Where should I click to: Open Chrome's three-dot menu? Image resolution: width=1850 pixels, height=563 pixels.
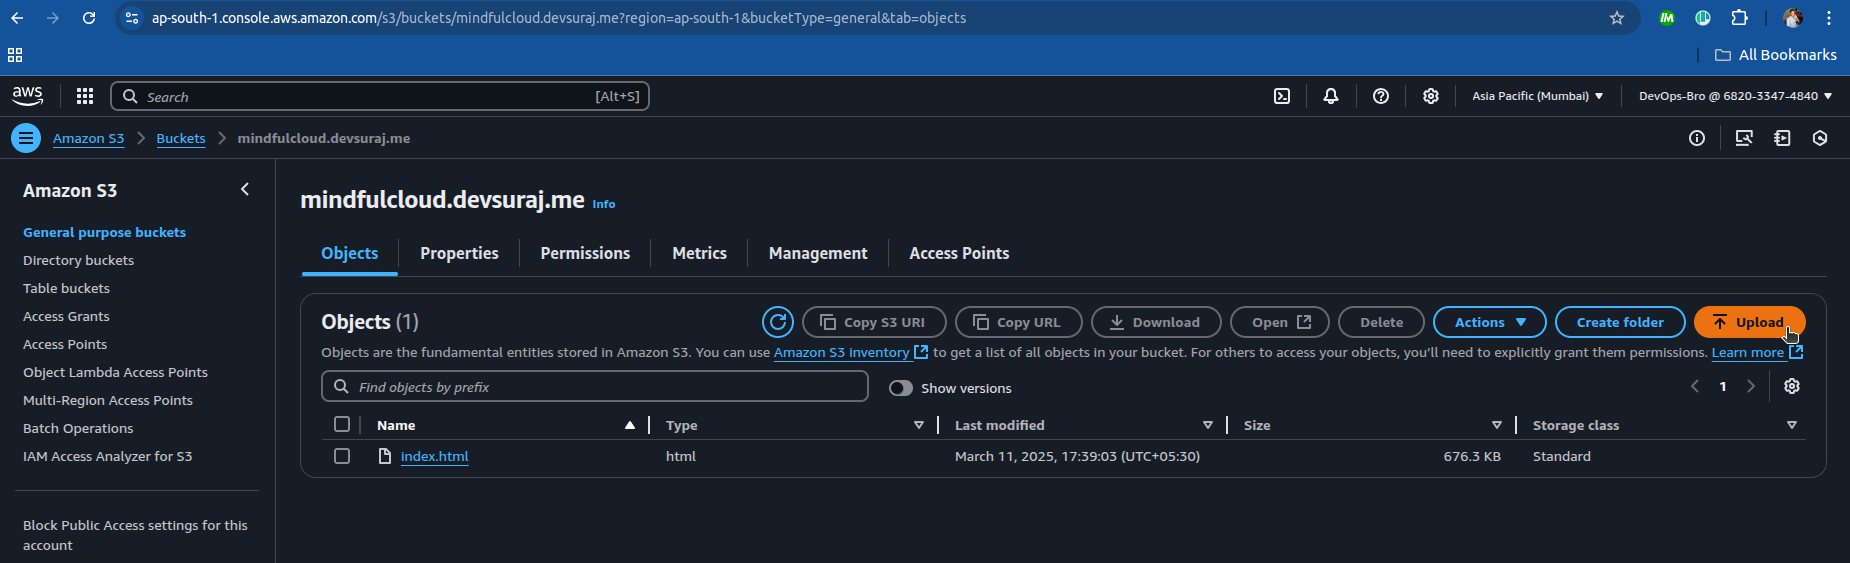[1829, 18]
